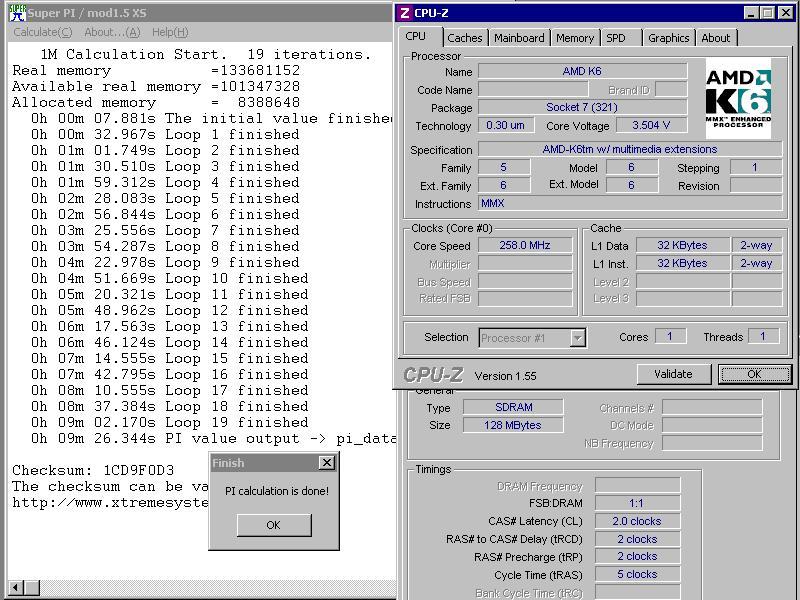Click the Threads count field

(x=763, y=336)
